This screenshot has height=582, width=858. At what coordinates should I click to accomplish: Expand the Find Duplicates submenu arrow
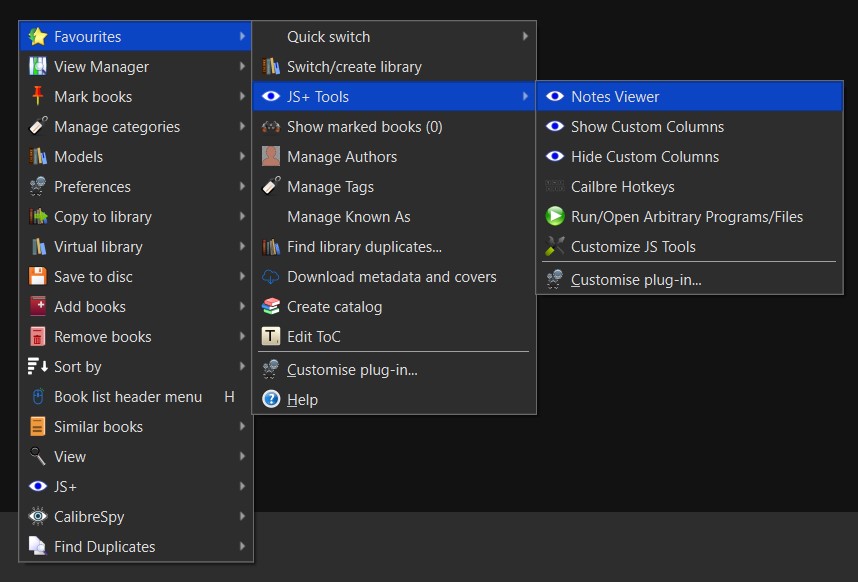243,547
